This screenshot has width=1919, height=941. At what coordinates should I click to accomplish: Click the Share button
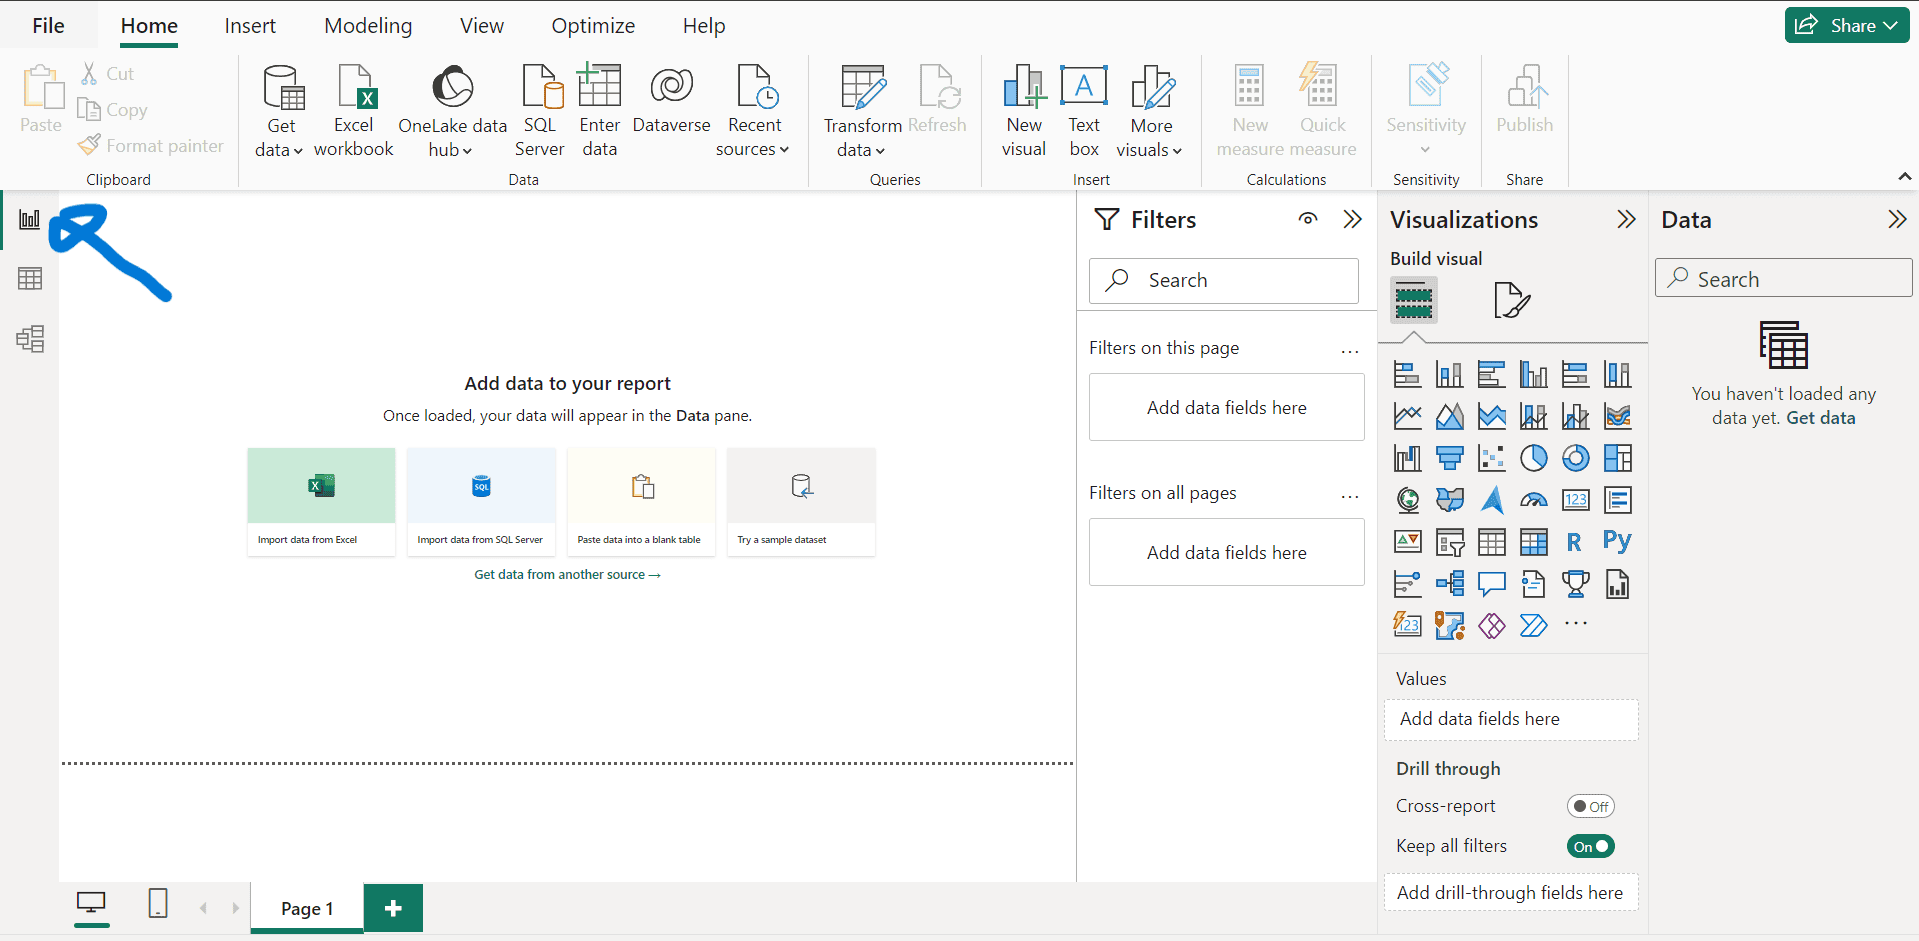point(1846,26)
